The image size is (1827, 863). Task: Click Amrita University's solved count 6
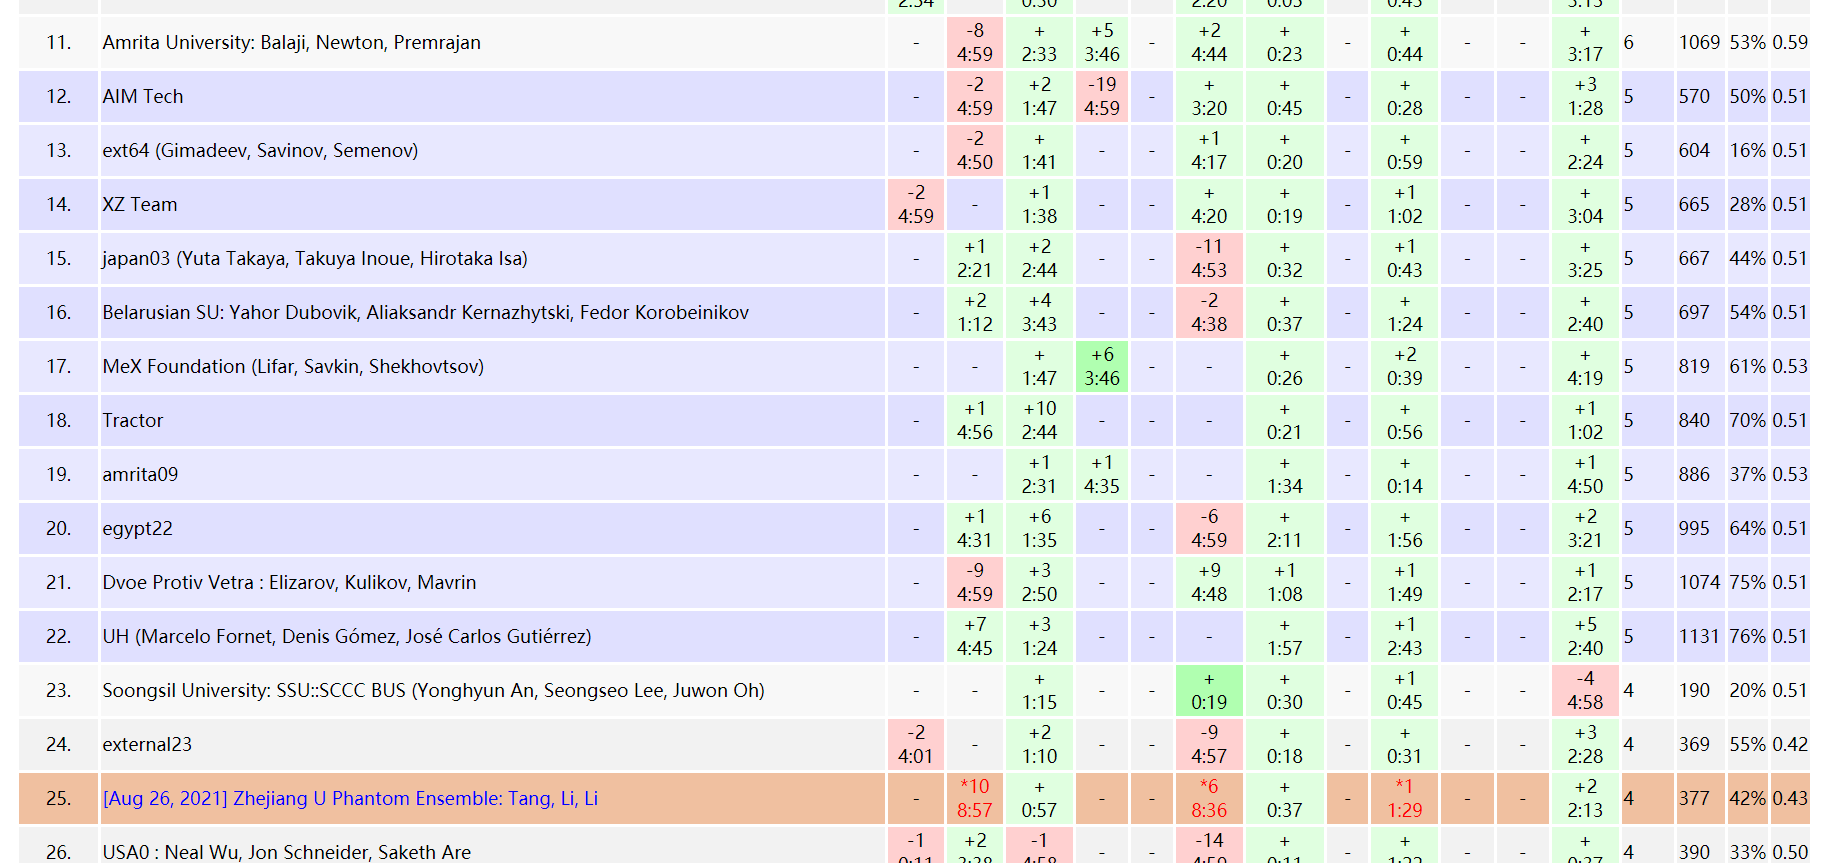click(x=1629, y=43)
